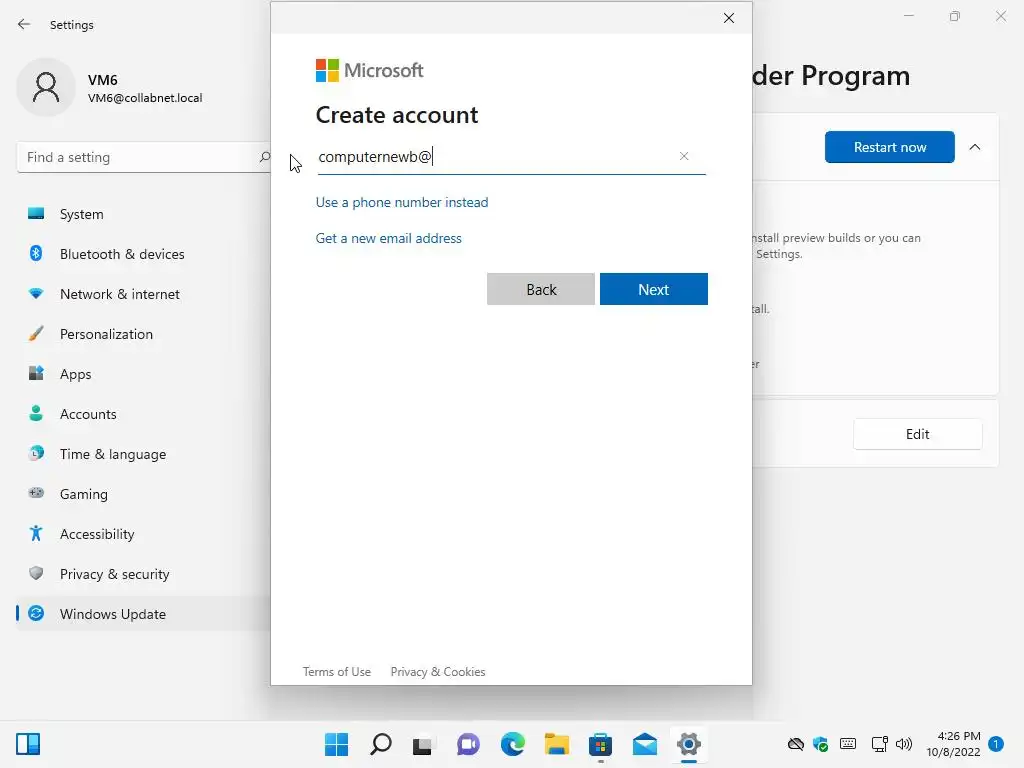Viewport: 1024px width, 768px height.
Task: Open taskbar Search
Action: point(381,744)
